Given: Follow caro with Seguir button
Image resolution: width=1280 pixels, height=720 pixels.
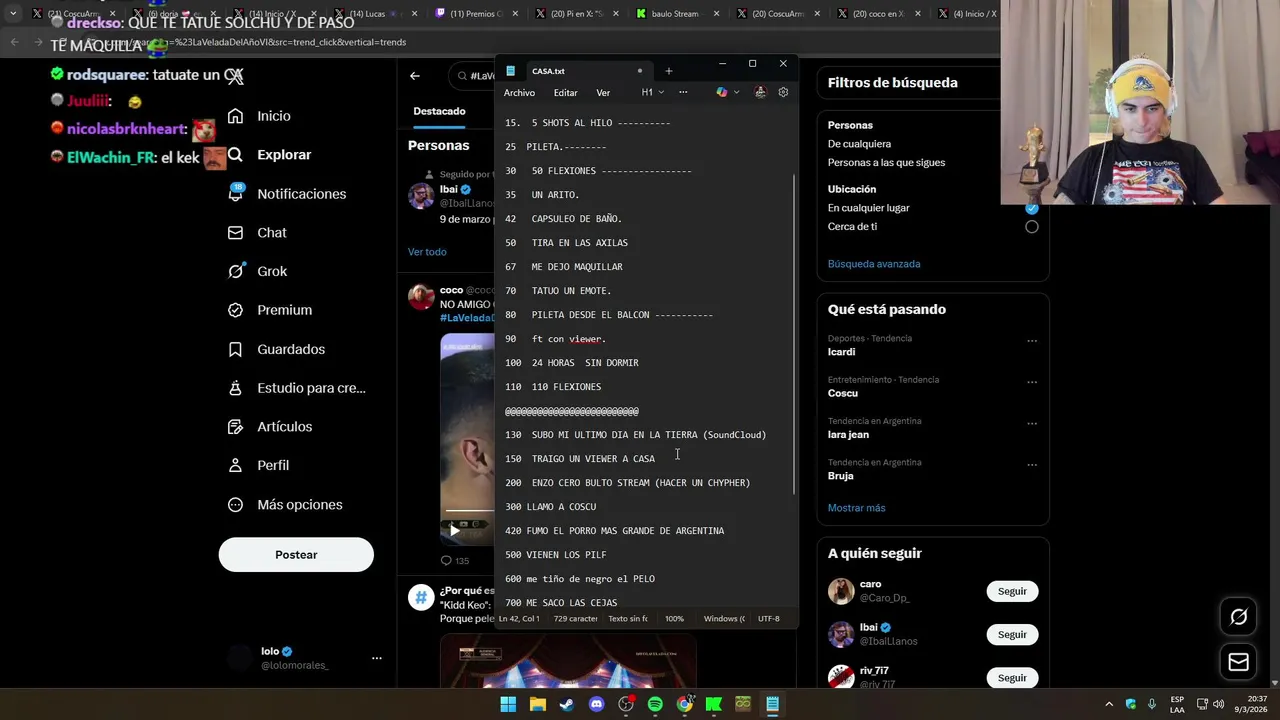Looking at the screenshot, I should point(1012,591).
